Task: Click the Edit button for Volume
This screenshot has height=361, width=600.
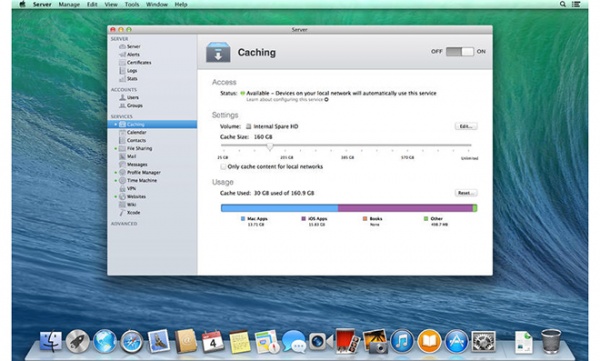Action: point(466,126)
